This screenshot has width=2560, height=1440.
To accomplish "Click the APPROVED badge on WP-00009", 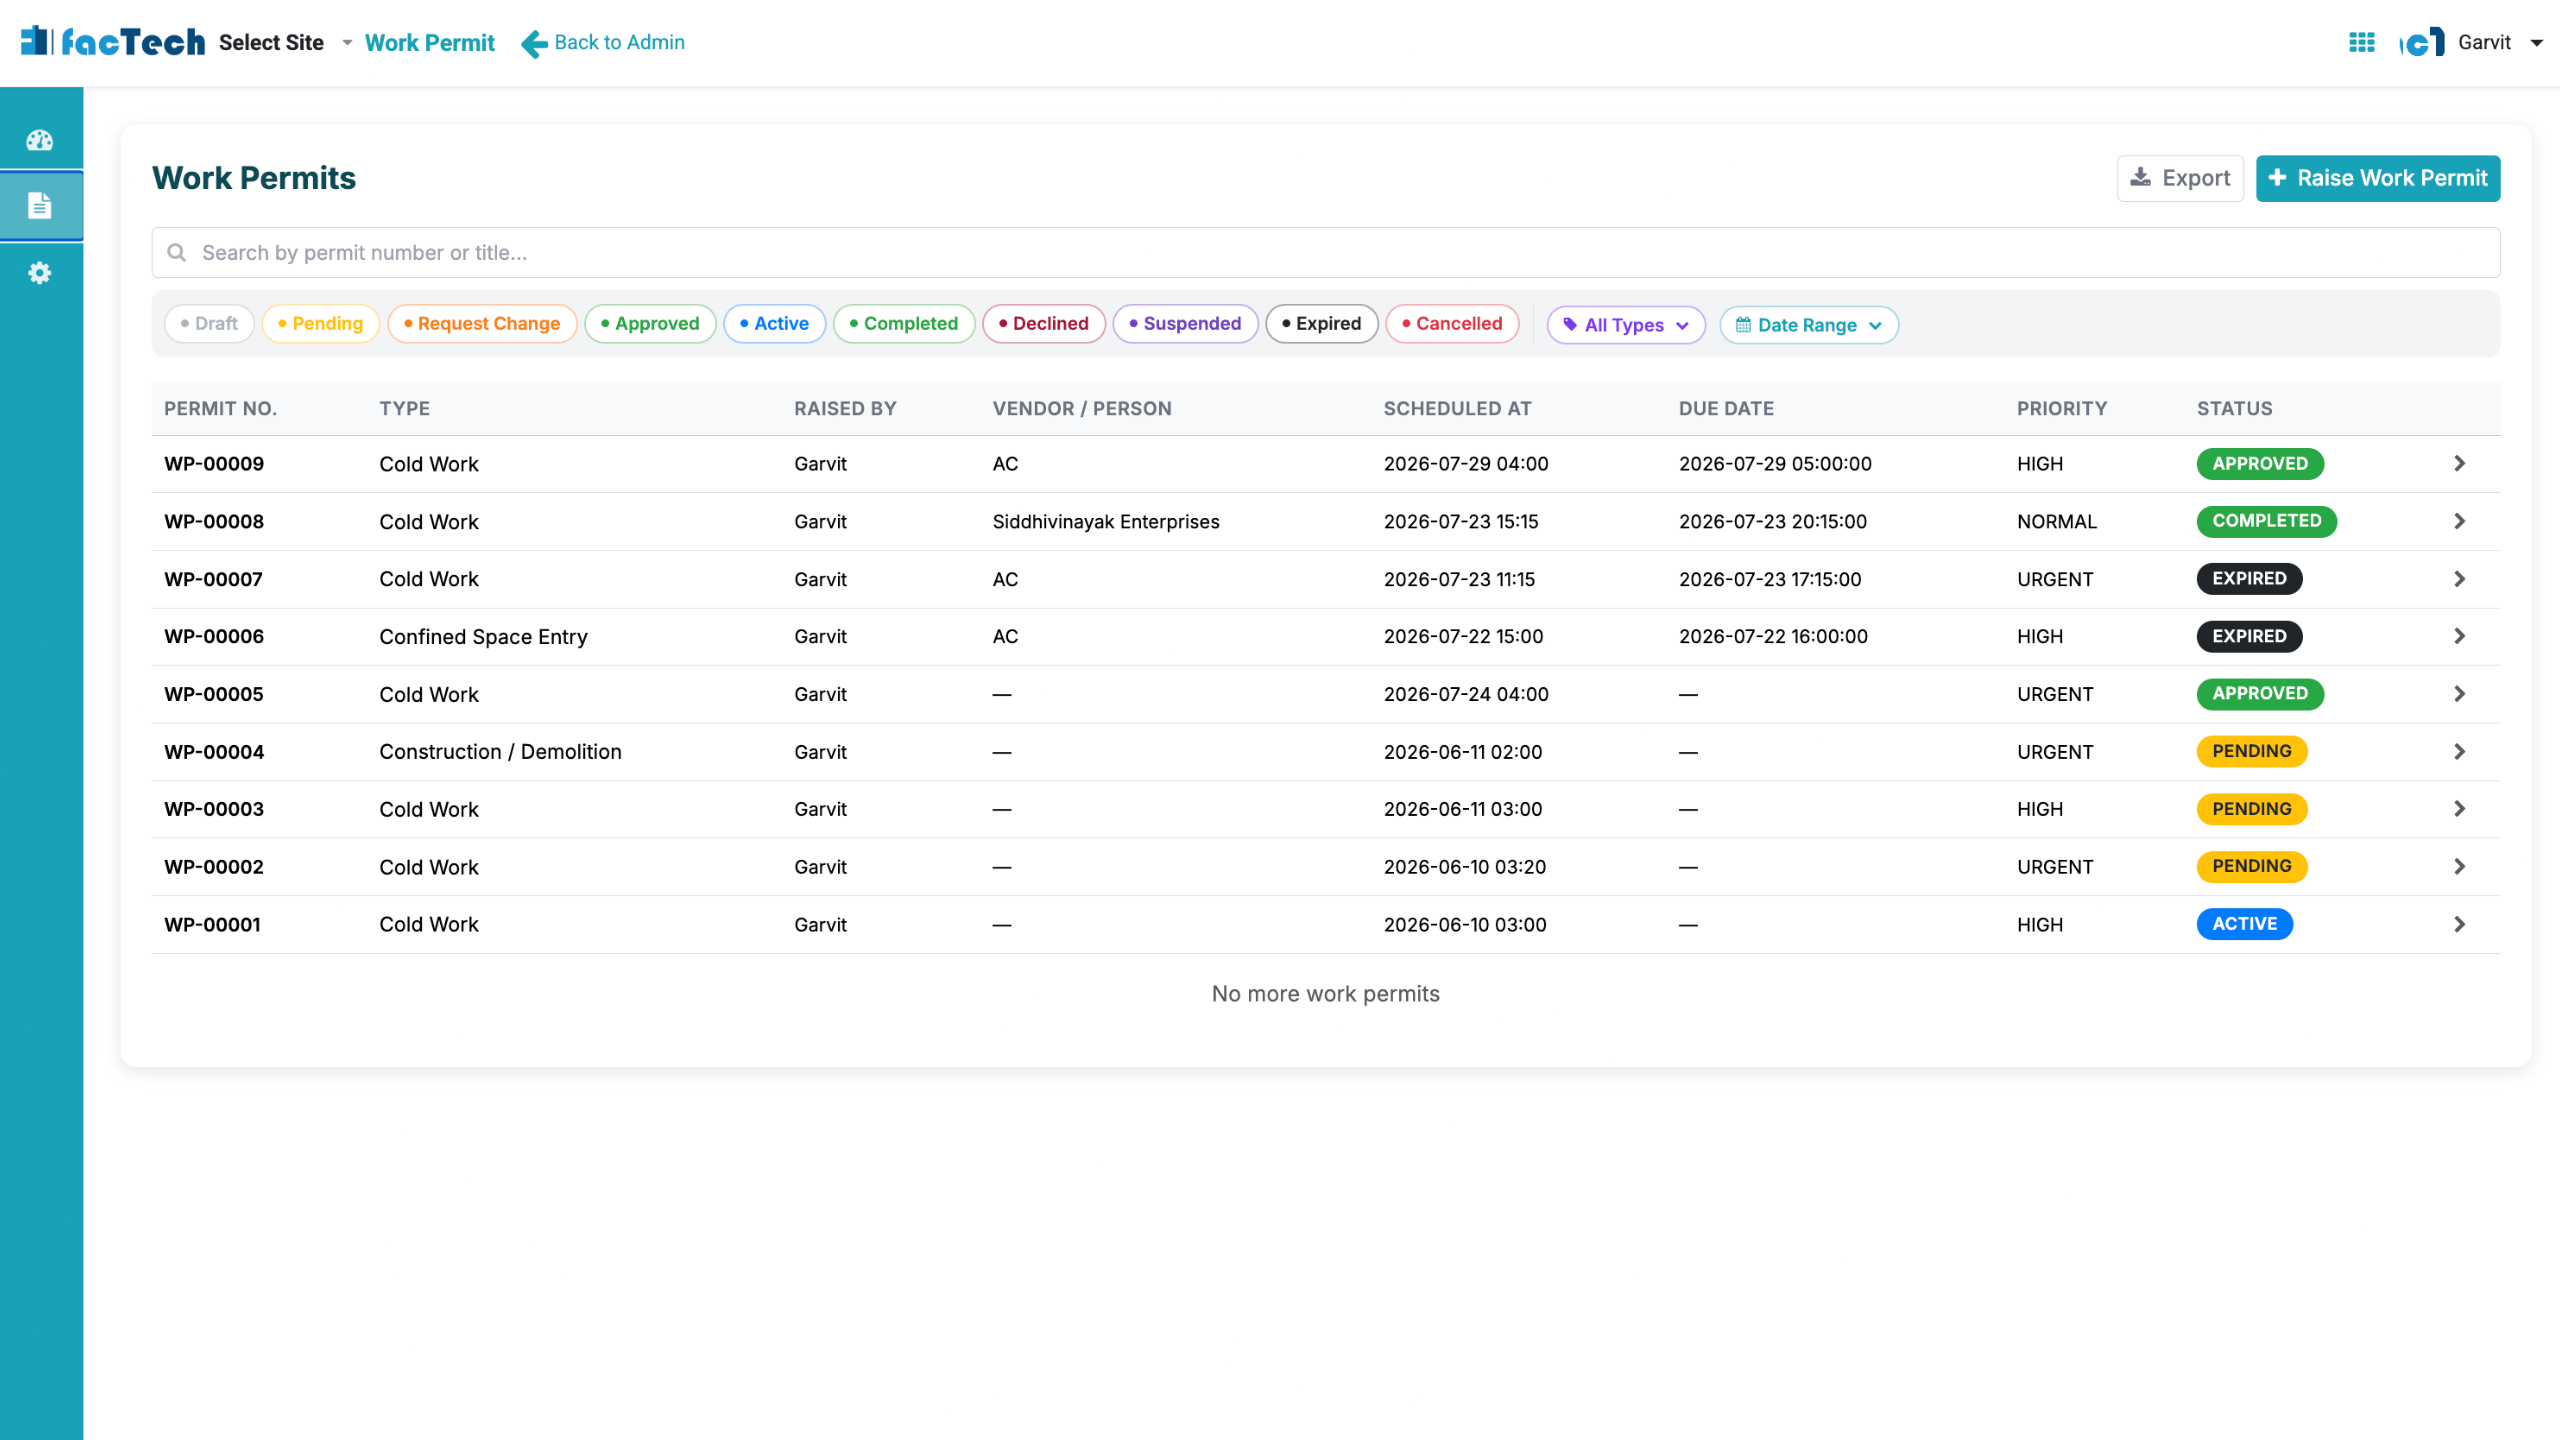I will [2260, 464].
